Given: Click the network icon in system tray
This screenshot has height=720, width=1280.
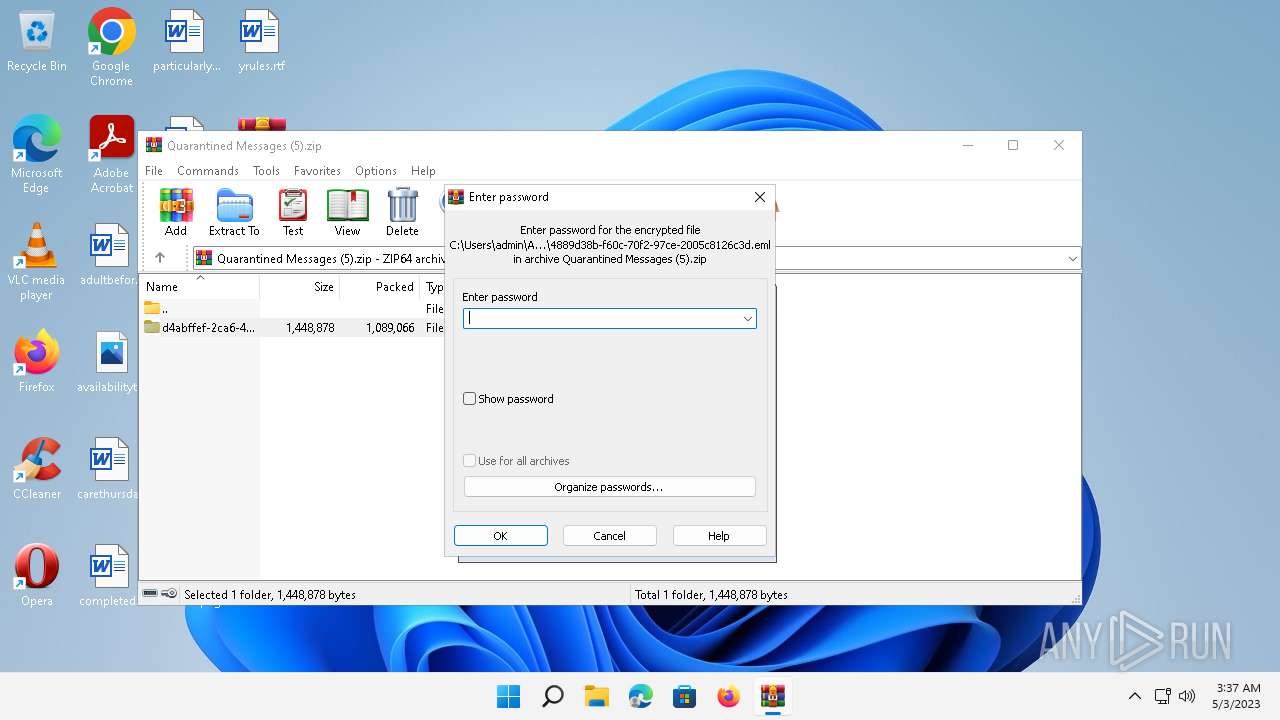Looking at the screenshot, I should (x=1162, y=696).
